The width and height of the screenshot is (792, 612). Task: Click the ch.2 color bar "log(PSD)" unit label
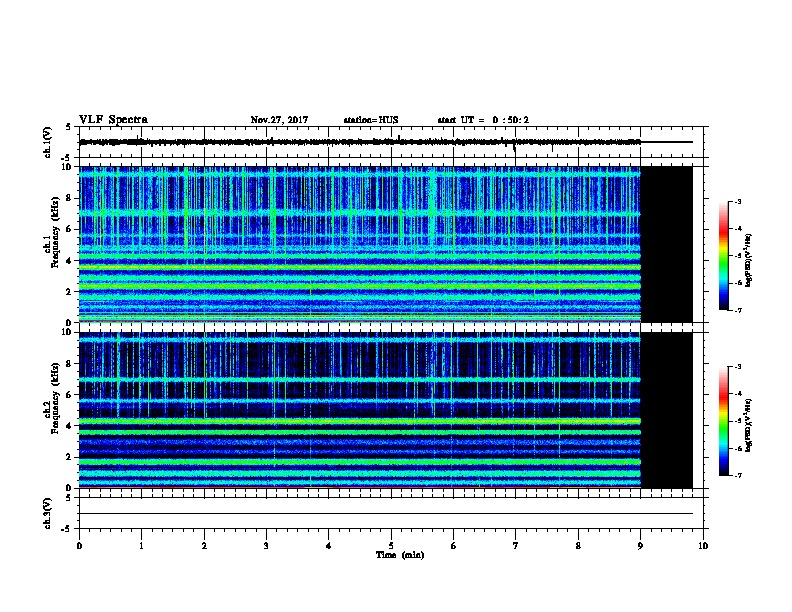pyautogui.click(x=749, y=425)
